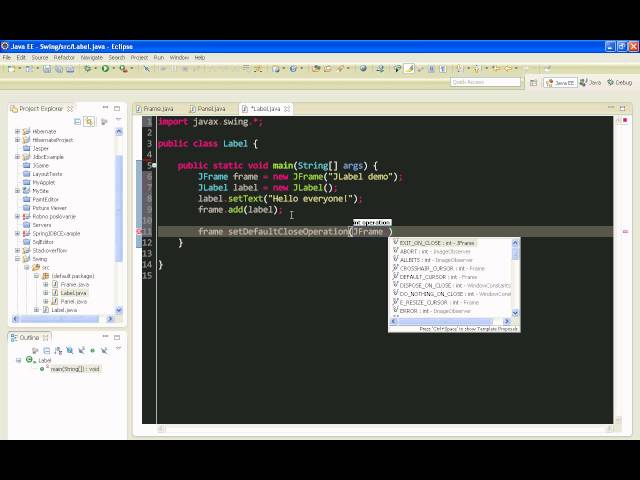Switch to the Java EE perspective
640x480 pixels.
coord(560,83)
